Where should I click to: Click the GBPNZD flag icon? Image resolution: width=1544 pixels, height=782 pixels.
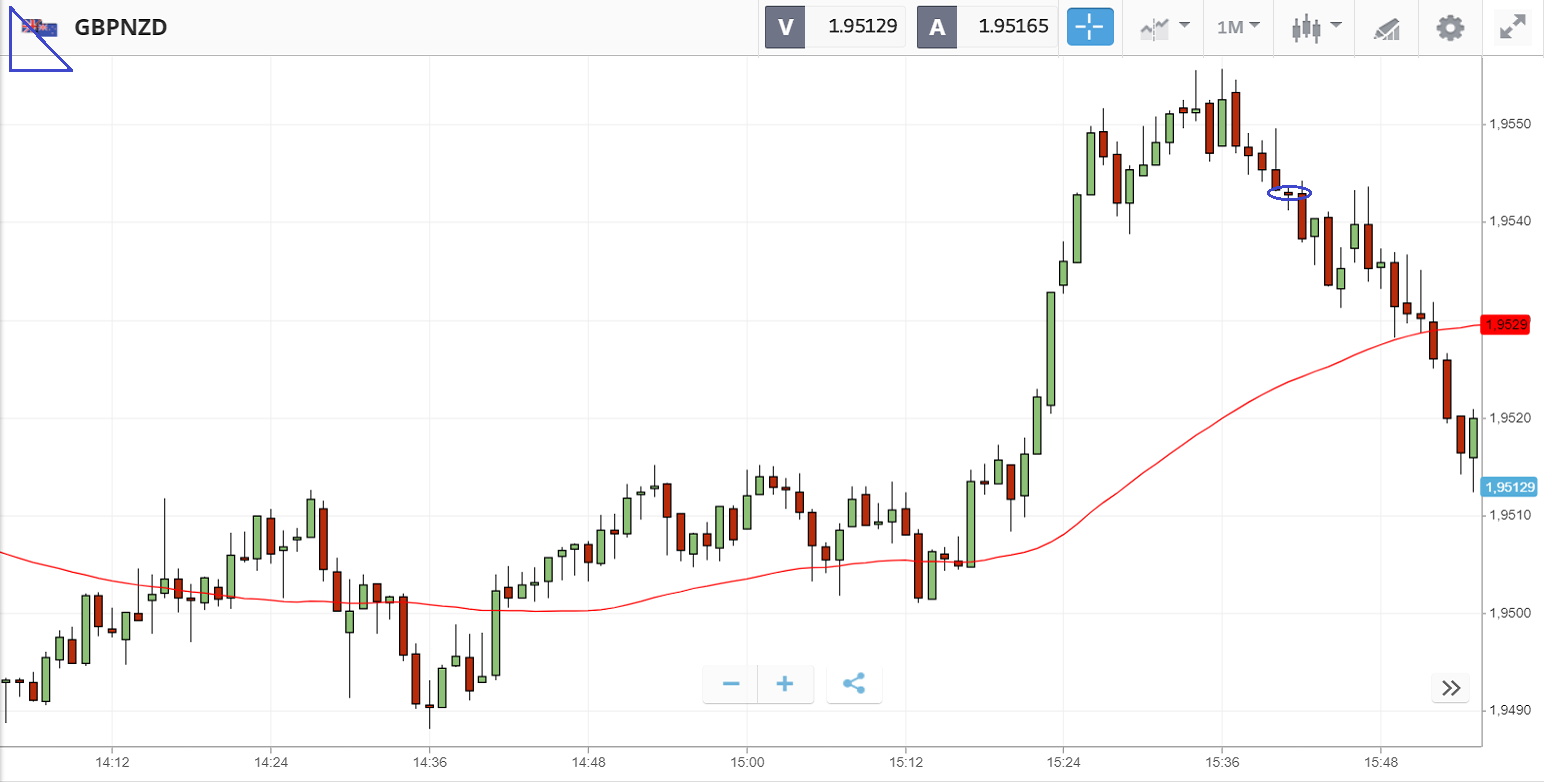tap(41, 27)
